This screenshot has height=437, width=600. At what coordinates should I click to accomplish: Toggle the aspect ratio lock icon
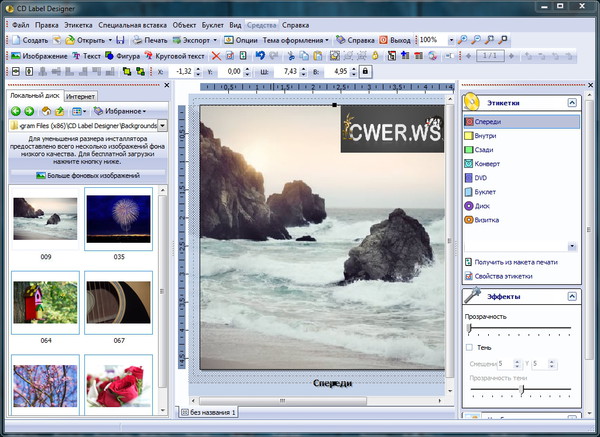click(365, 72)
